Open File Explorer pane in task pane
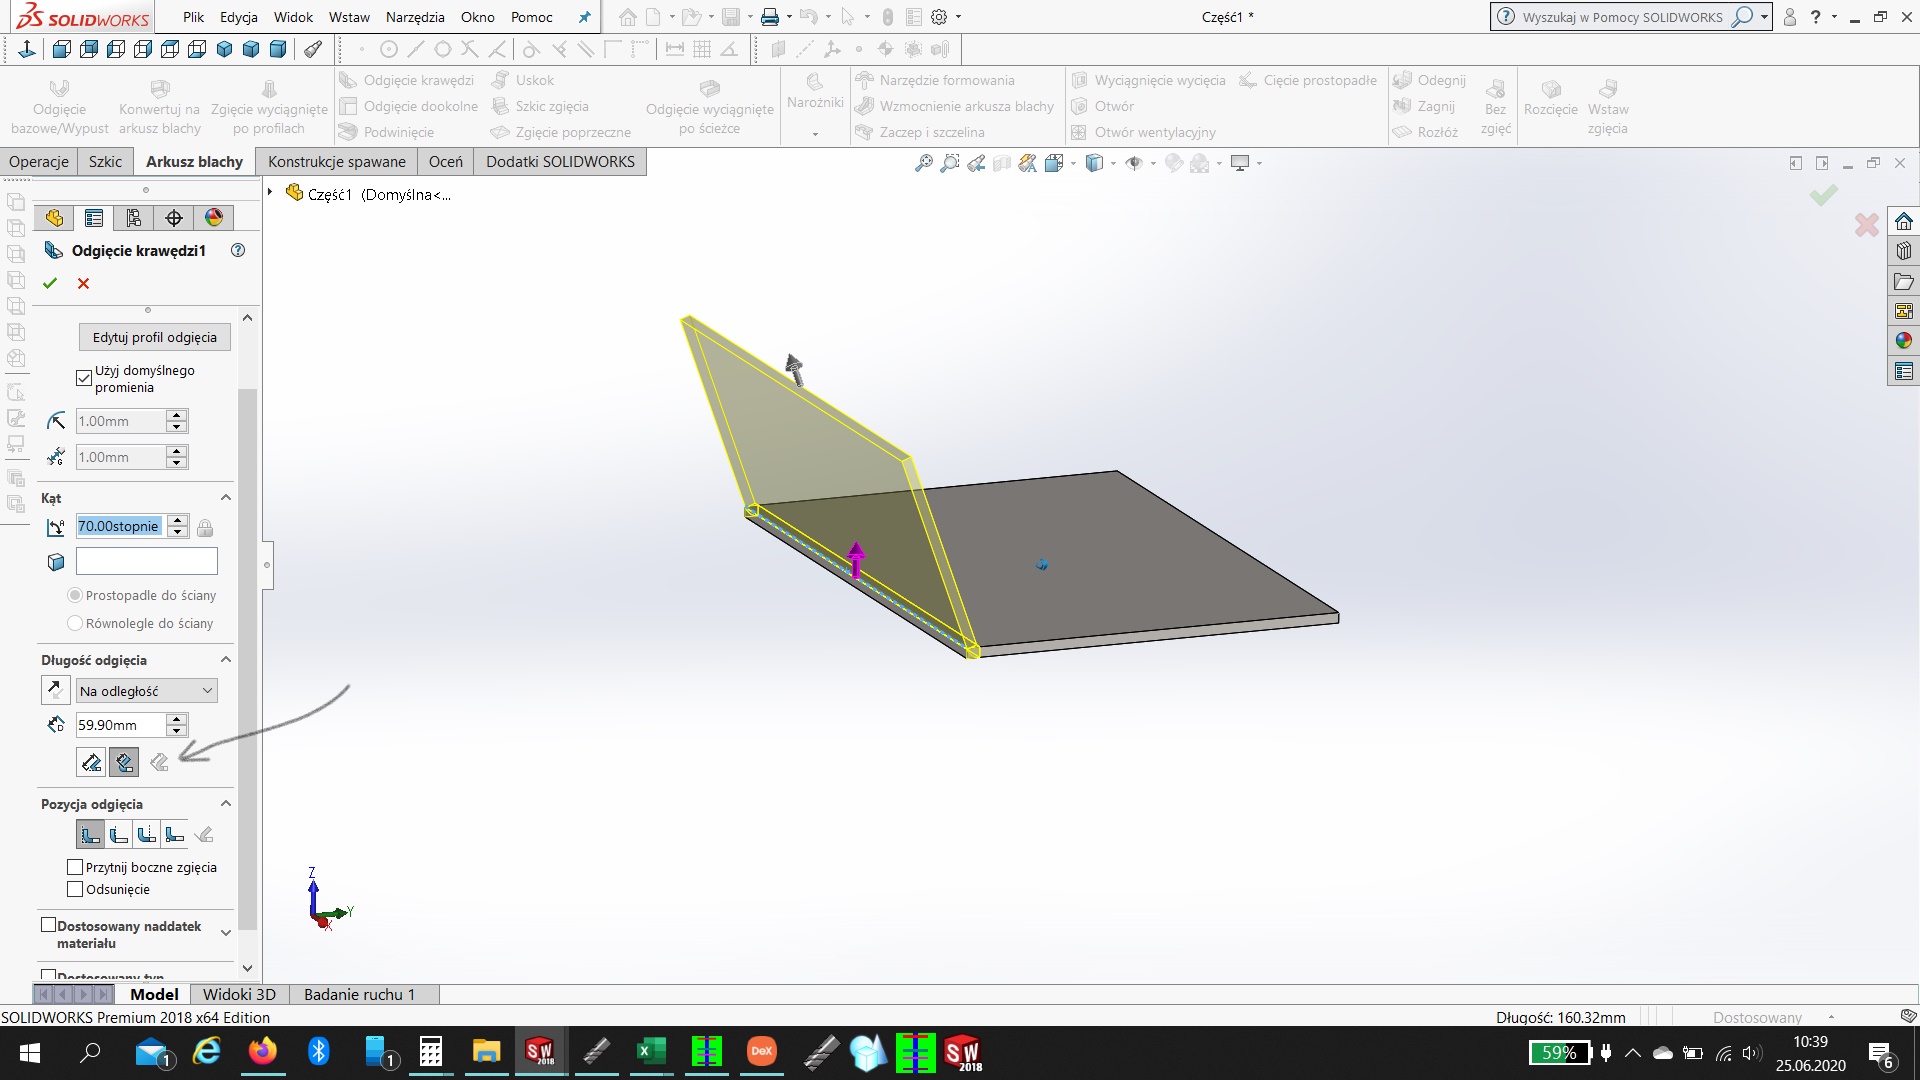Screen dimensions: 1920x1080 (x=1904, y=281)
